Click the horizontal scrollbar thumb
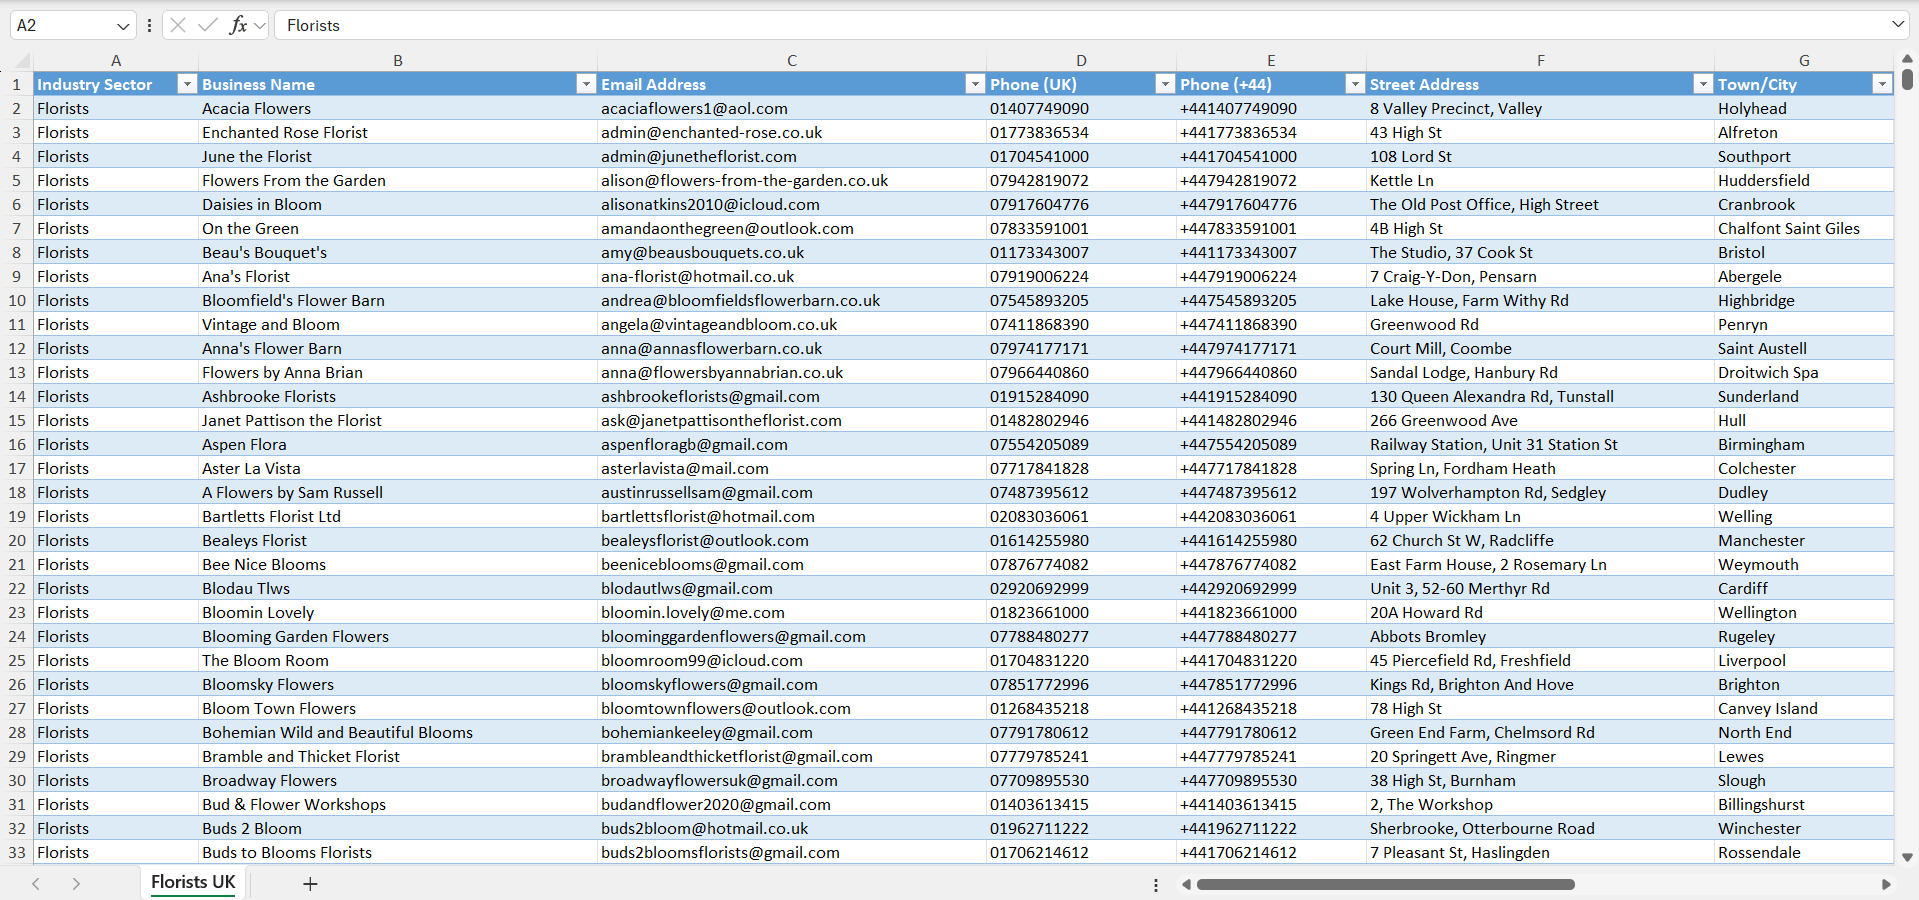Image resolution: width=1919 pixels, height=900 pixels. tap(1385, 884)
